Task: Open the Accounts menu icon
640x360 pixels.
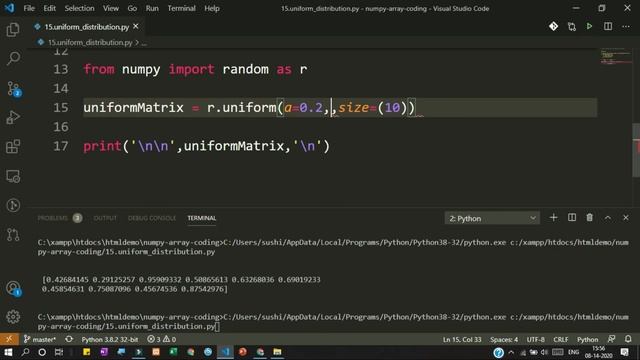Action: pyautogui.click(x=13, y=288)
